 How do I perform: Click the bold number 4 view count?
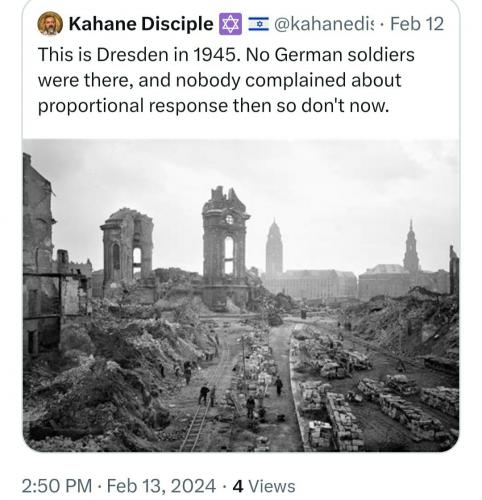[238, 486]
